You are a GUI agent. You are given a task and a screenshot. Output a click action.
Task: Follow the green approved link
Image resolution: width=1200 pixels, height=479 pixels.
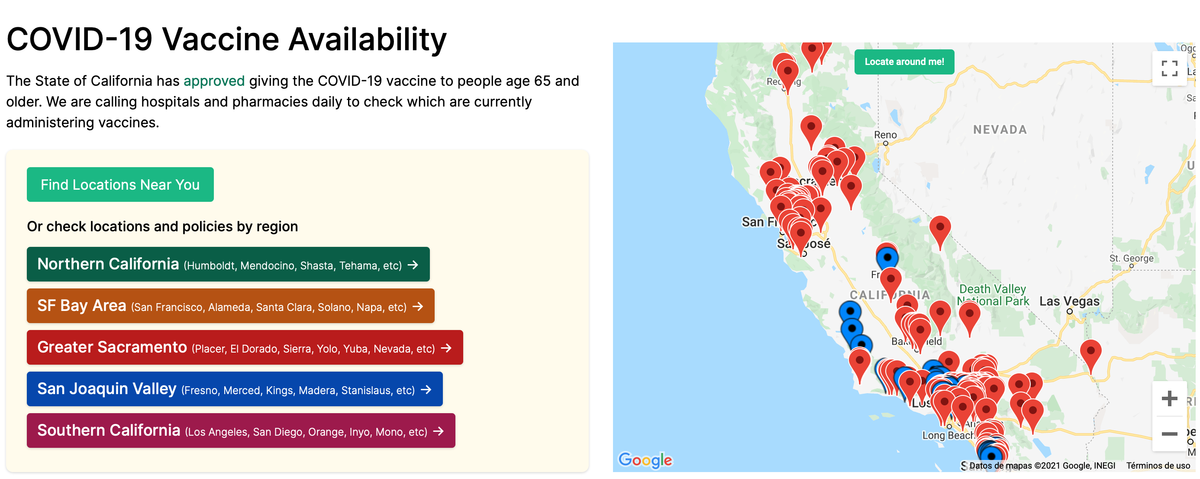(214, 80)
